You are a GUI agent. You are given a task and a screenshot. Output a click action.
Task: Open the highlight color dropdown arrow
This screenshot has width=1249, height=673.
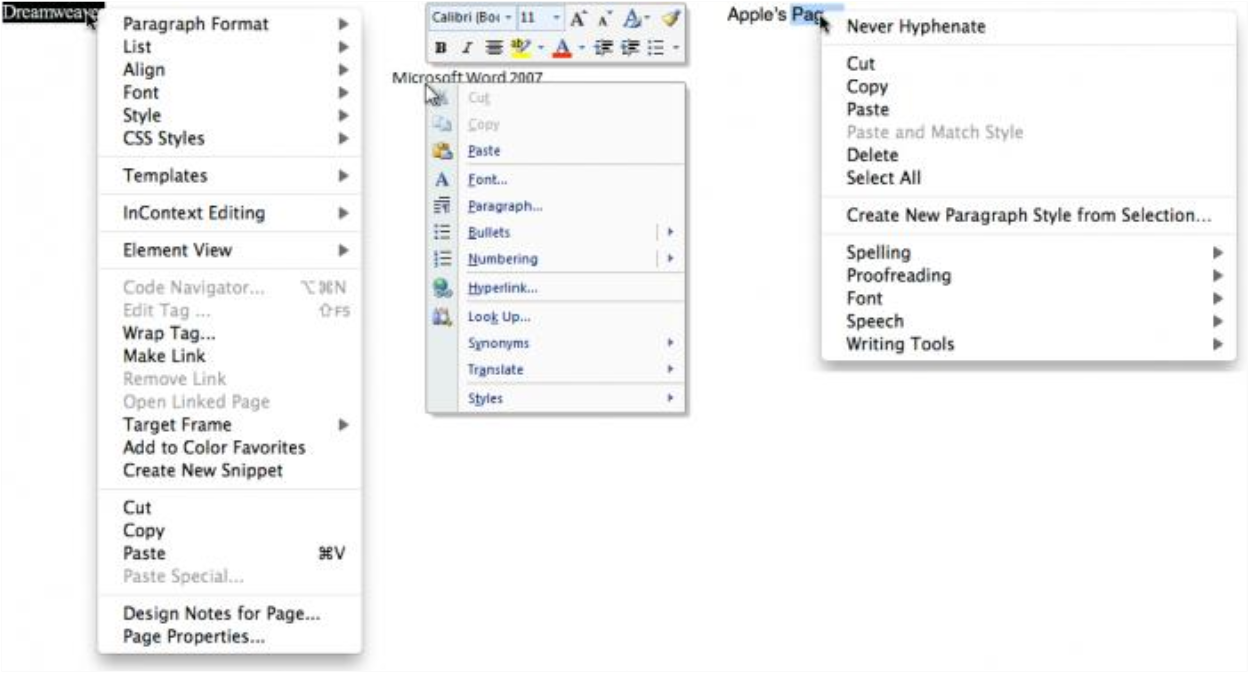[541, 47]
